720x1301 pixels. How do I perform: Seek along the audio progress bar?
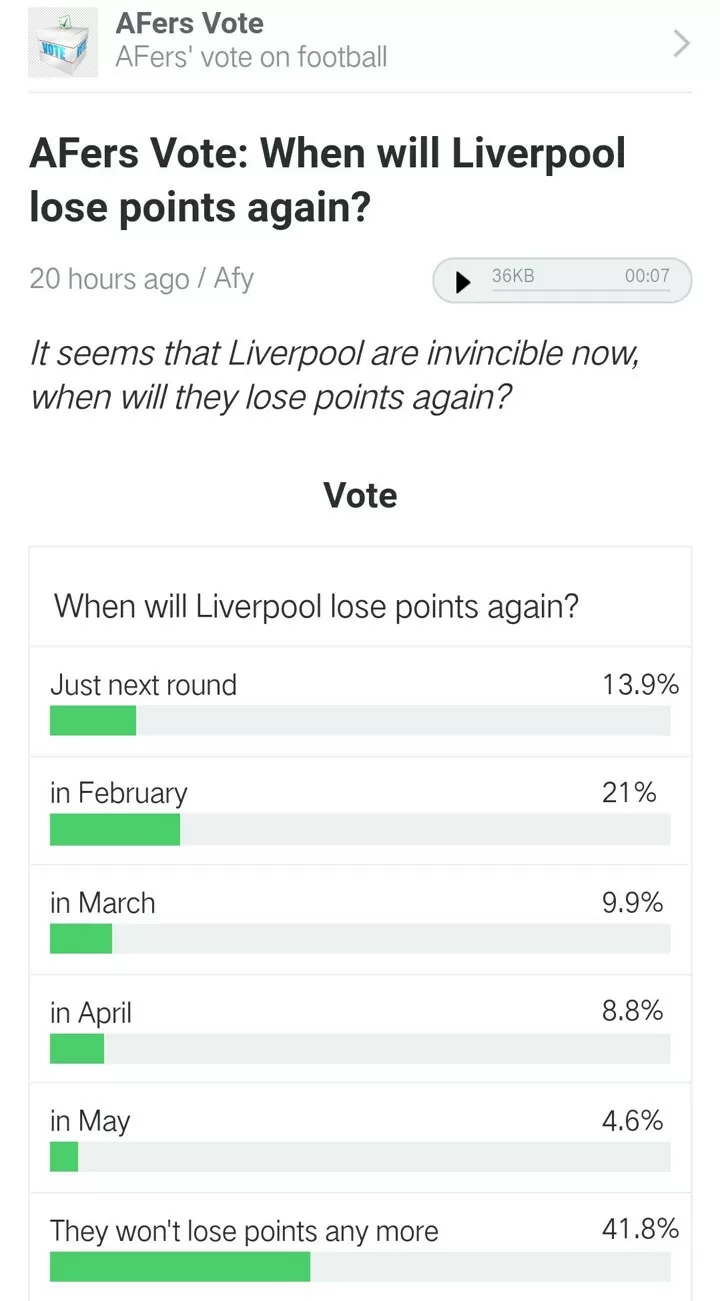pos(580,292)
